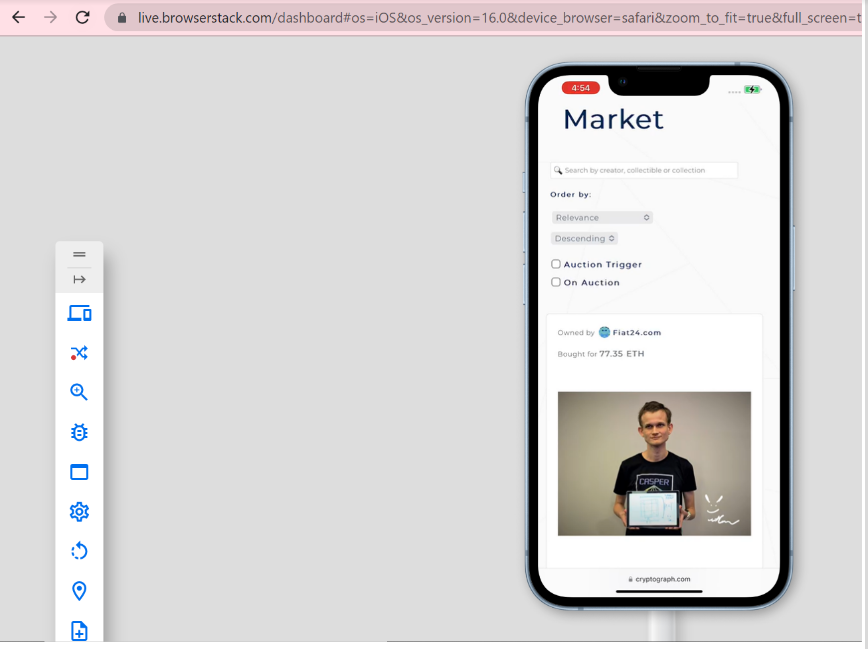Click the location pin icon
This screenshot has height=649, width=868.
(x=79, y=591)
